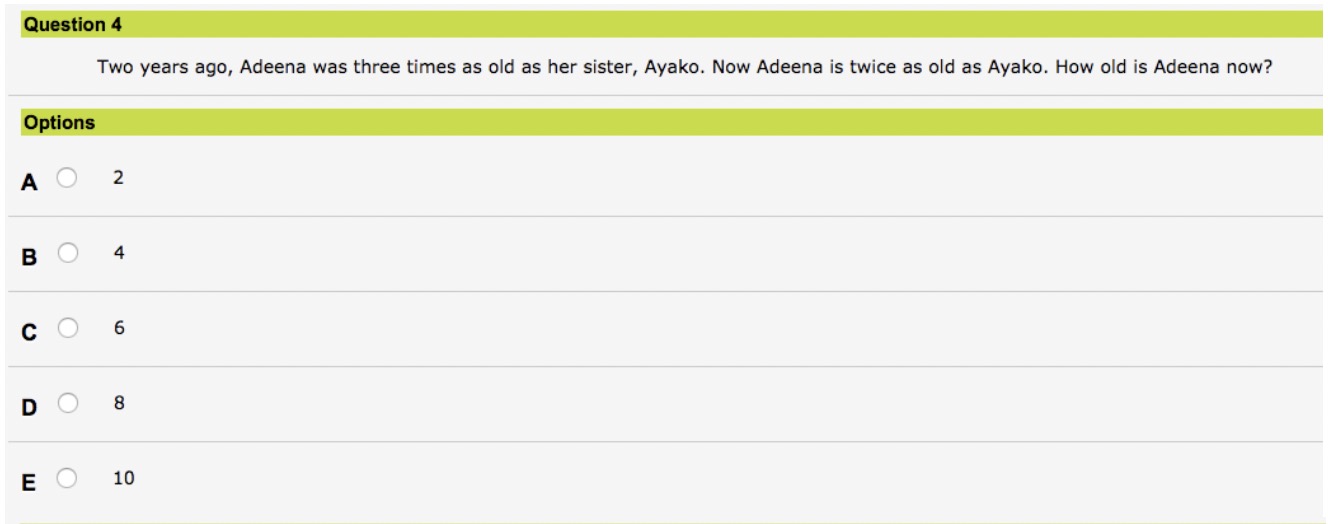Click the bold letter A label
Image resolution: width=1328 pixels, height=524 pixels.
tap(30, 181)
